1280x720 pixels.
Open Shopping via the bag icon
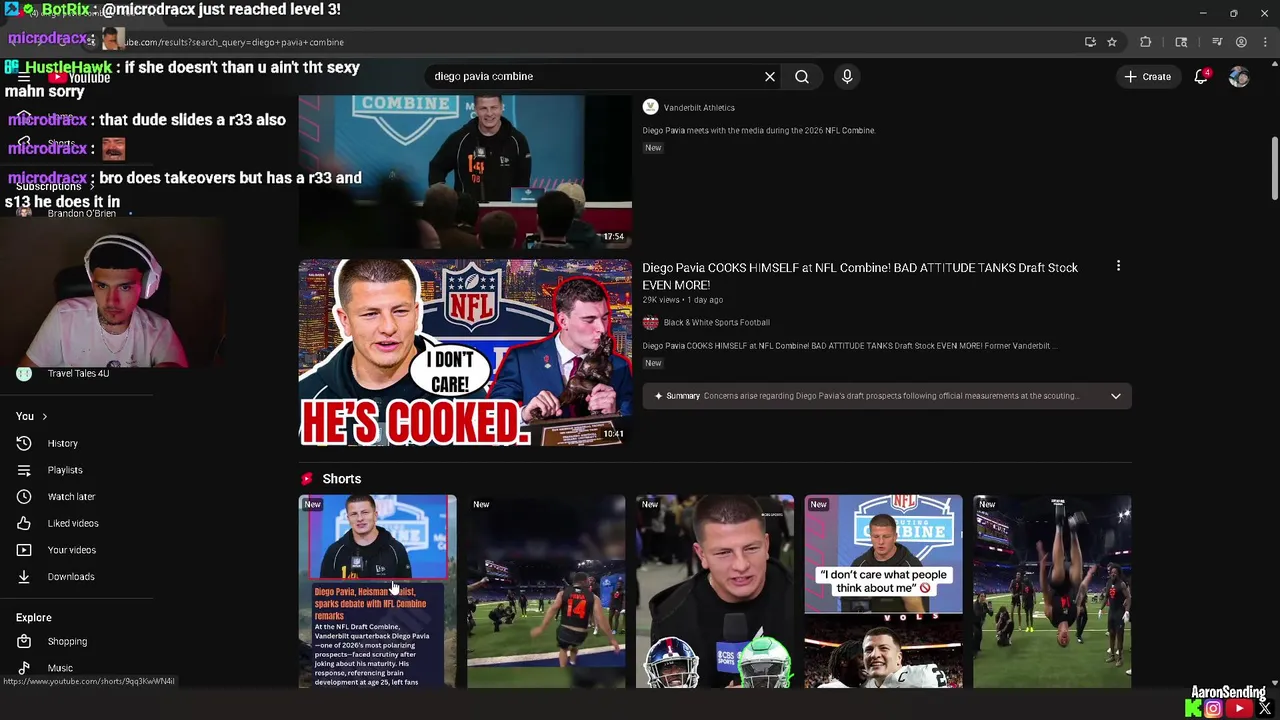pos(24,641)
